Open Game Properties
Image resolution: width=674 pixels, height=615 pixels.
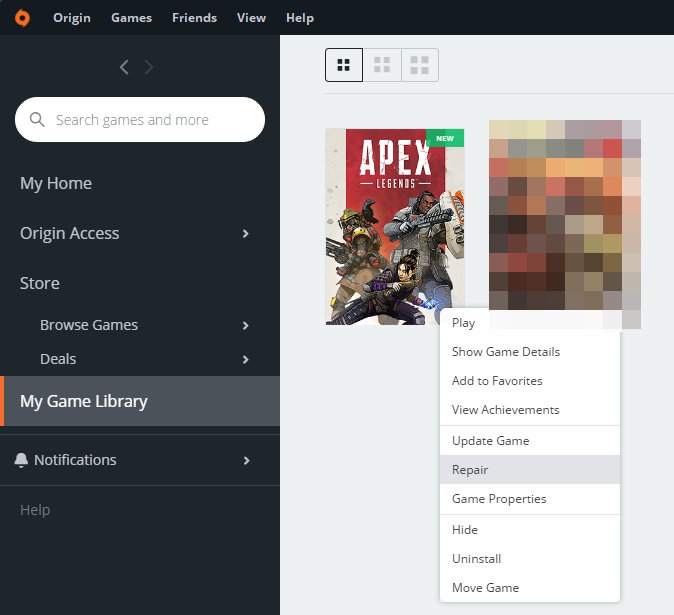[x=530, y=499]
